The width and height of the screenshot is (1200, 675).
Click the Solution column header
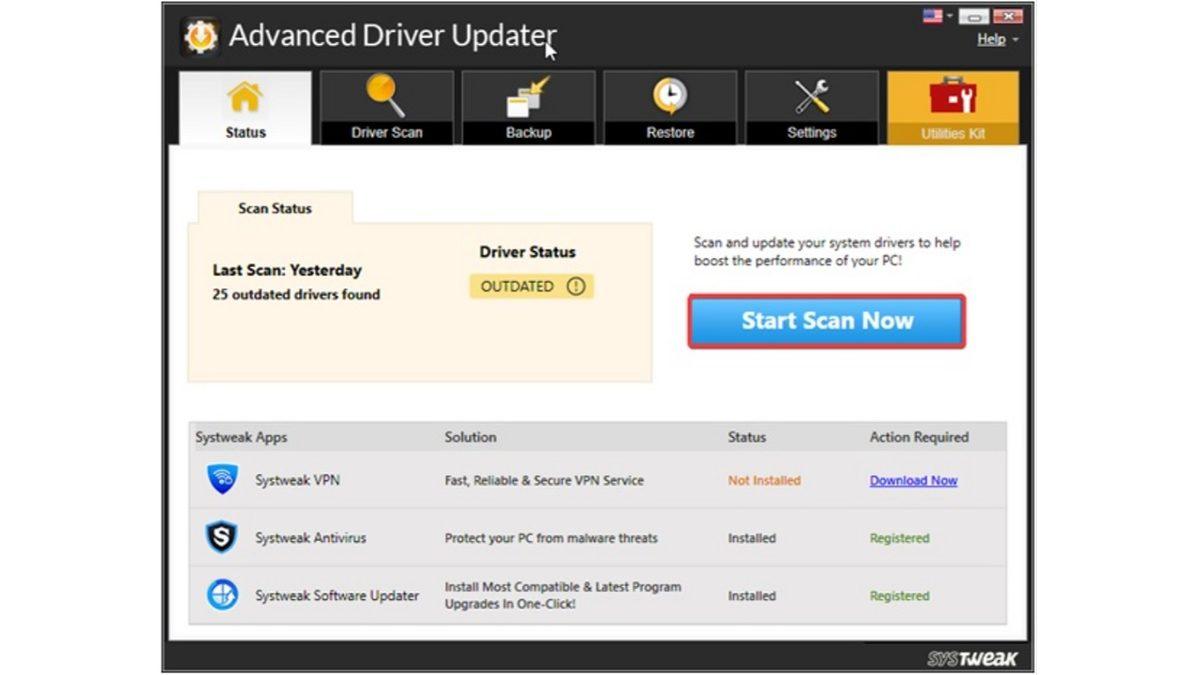pyautogui.click(x=470, y=437)
